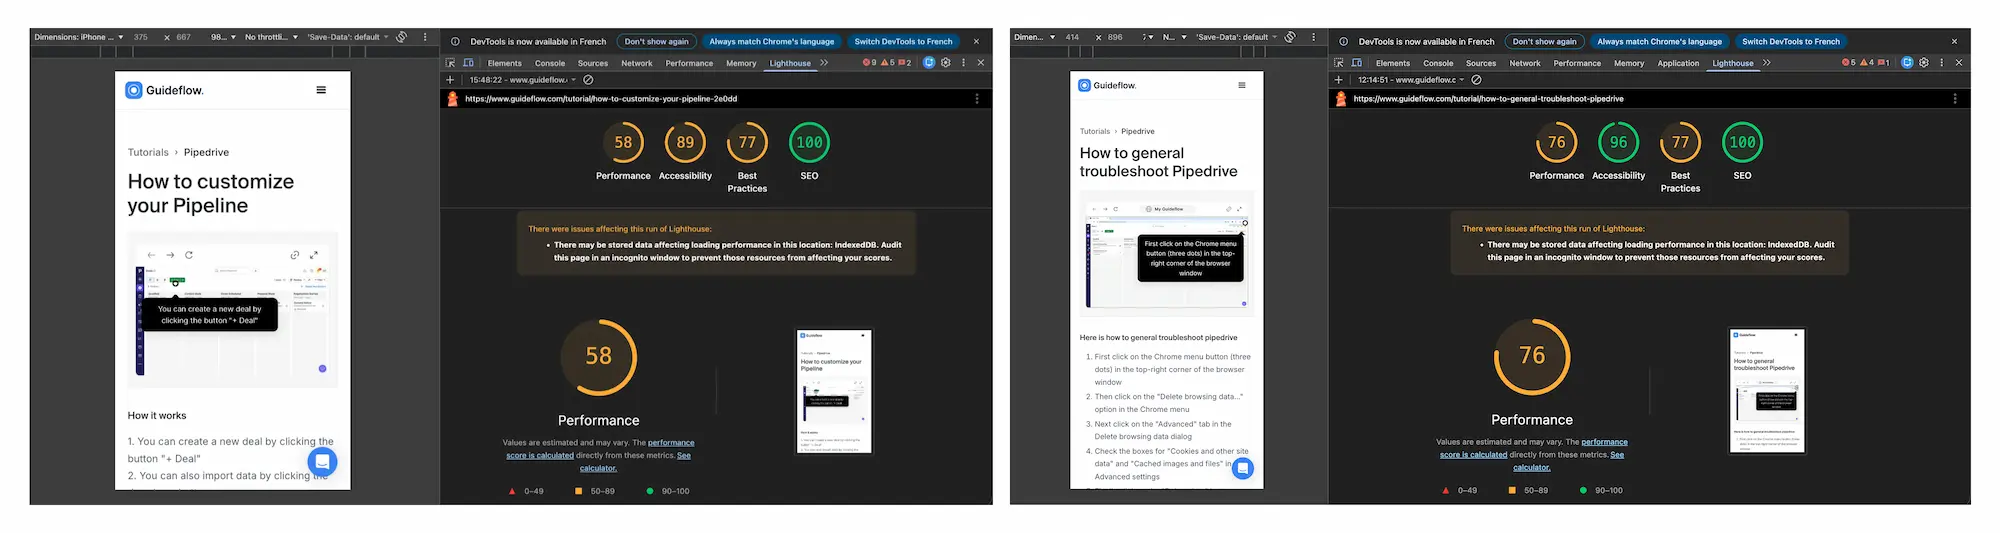Image resolution: width=2000 pixels, height=533 pixels.
Task: Switch to Application tab in right DevTools
Action: coord(1678,63)
